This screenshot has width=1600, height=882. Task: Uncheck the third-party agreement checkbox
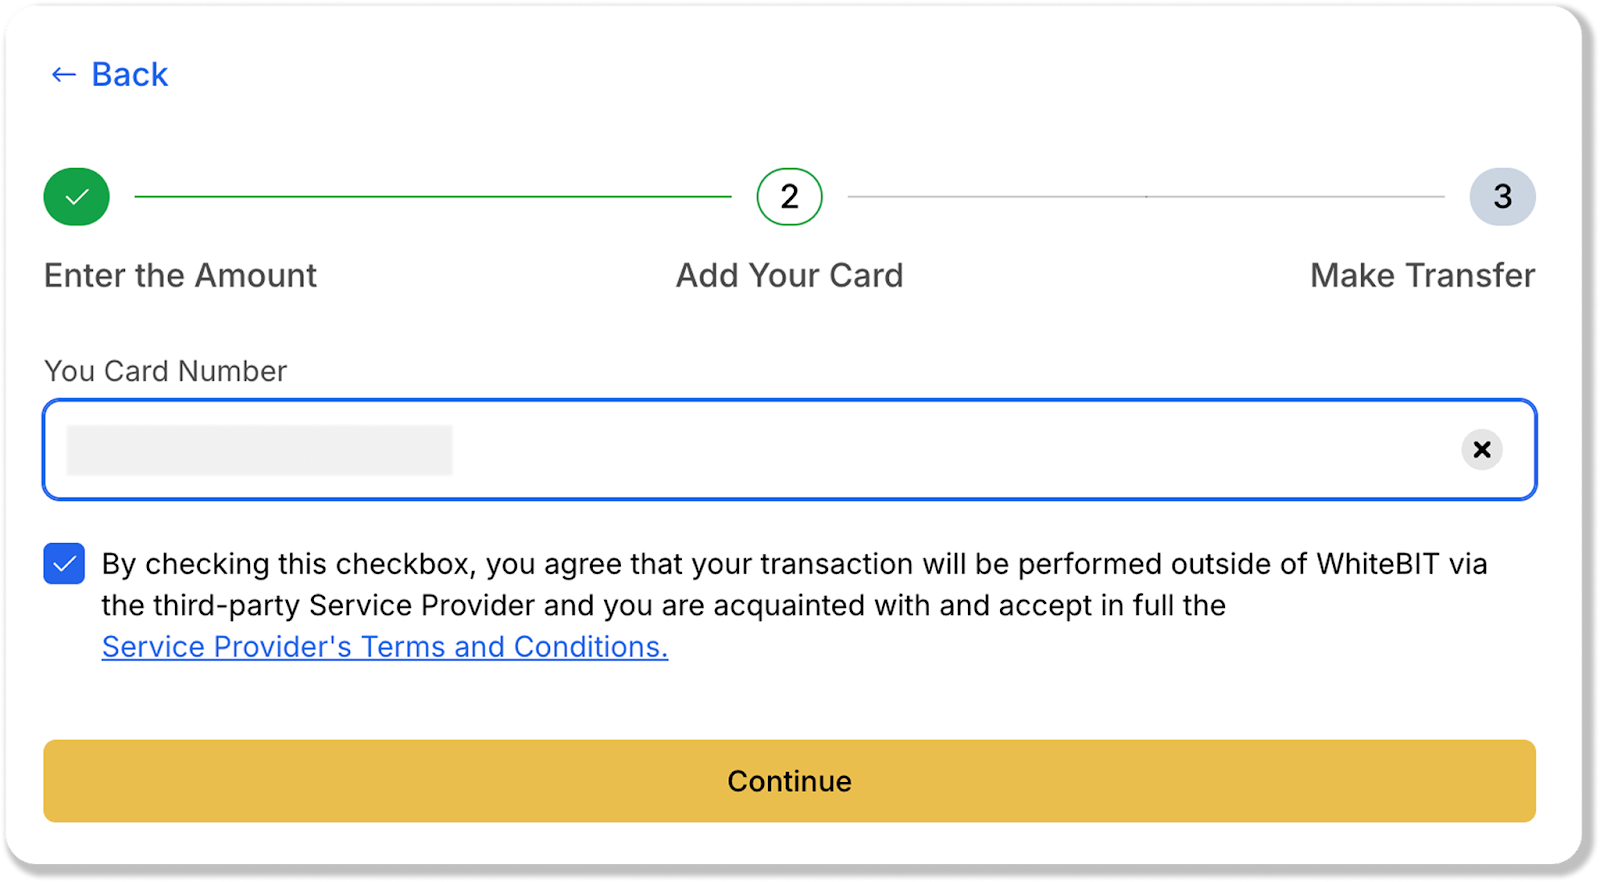(64, 564)
